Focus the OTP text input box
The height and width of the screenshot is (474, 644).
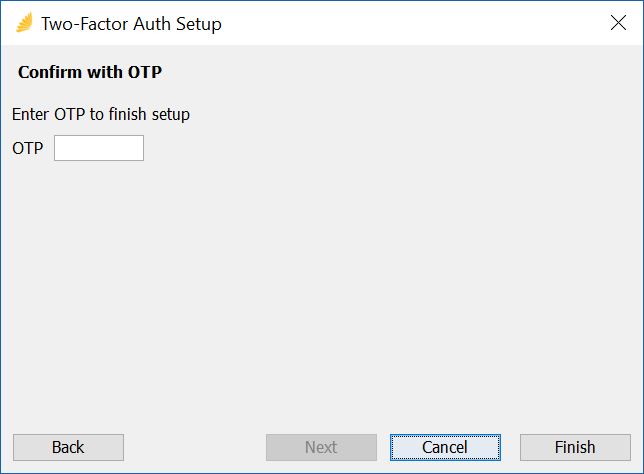[99, 148]
